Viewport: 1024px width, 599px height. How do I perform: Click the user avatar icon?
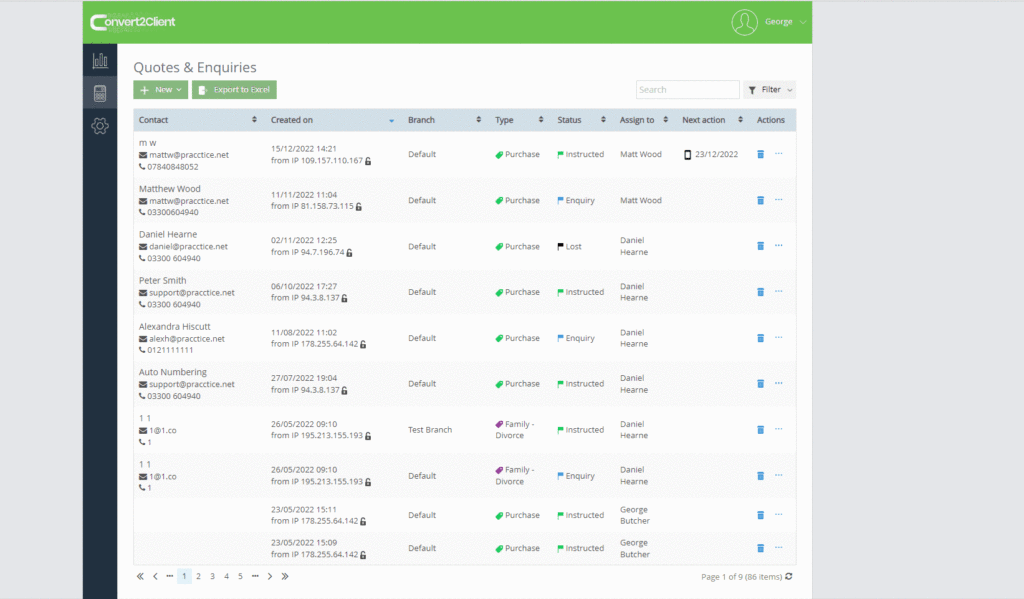(744, 22)
